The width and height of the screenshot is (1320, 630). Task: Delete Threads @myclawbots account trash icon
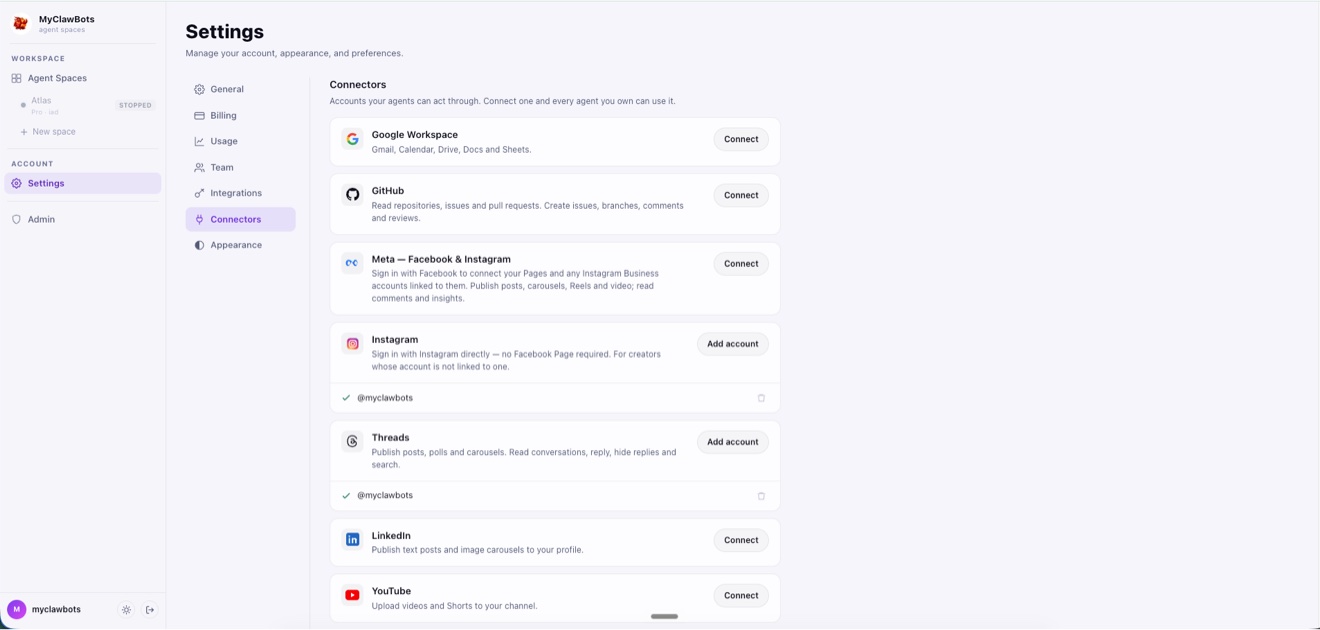(x=761, y=496)
